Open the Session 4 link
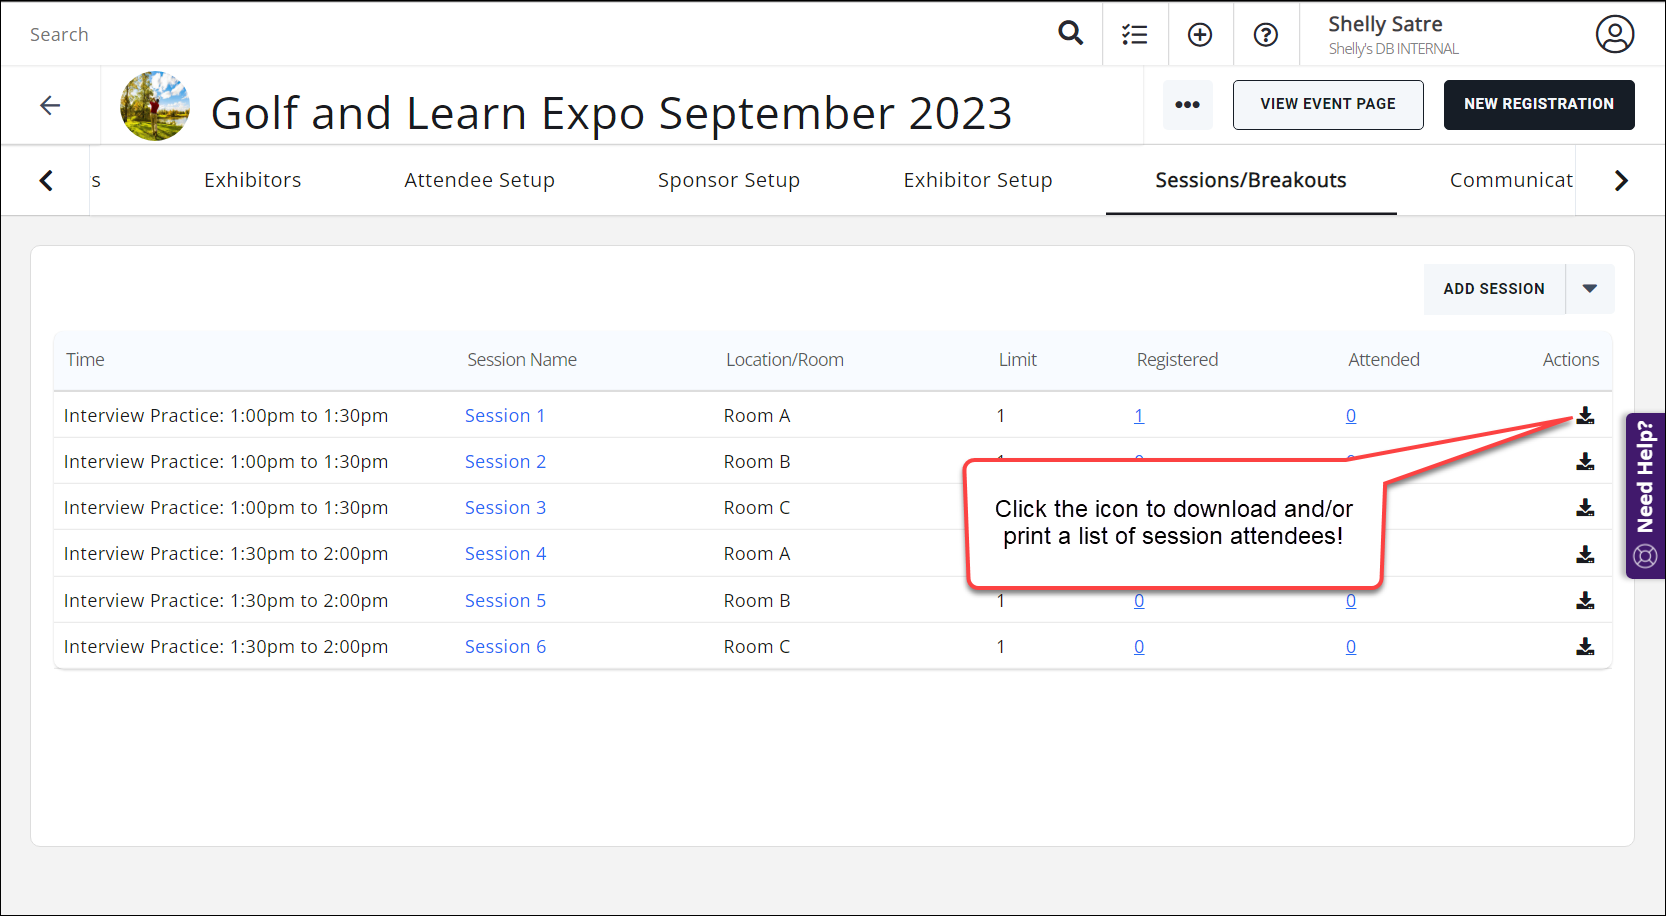 click(505, 554)
